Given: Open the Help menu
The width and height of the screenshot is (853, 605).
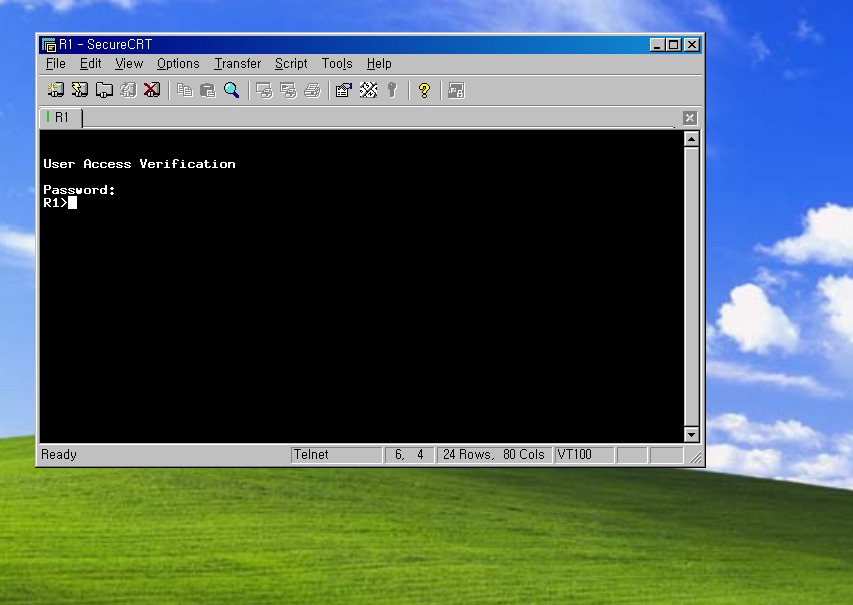Looking at the screenshot, I should click(379, 64).
